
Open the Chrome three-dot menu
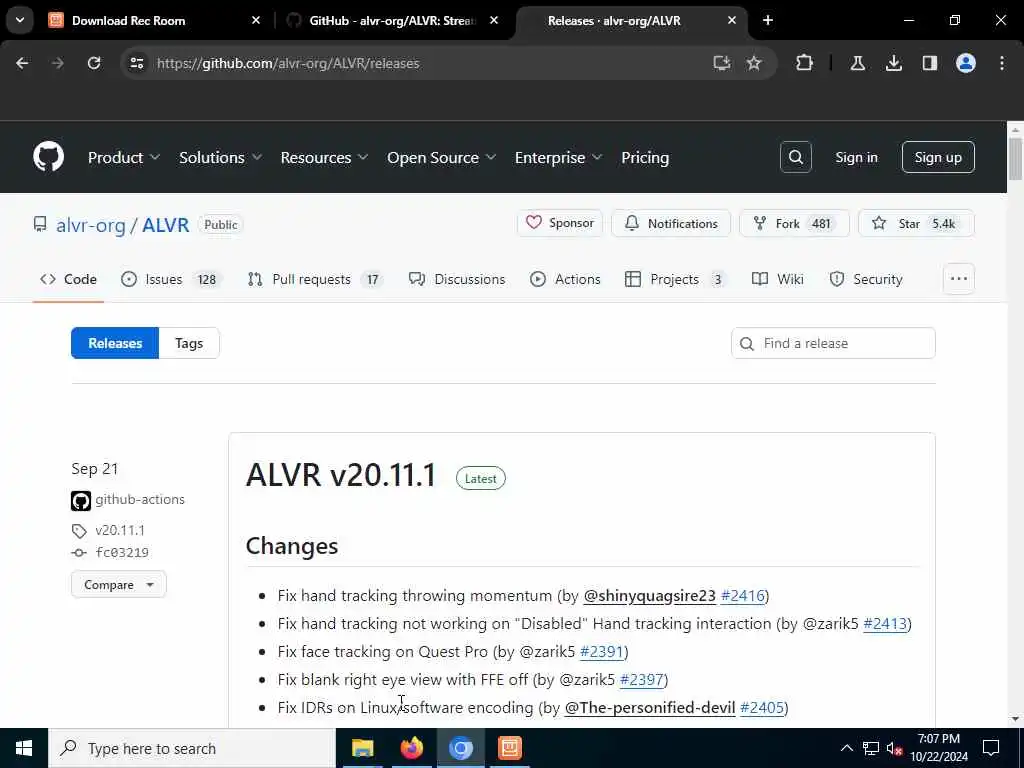pos(1002,63)
